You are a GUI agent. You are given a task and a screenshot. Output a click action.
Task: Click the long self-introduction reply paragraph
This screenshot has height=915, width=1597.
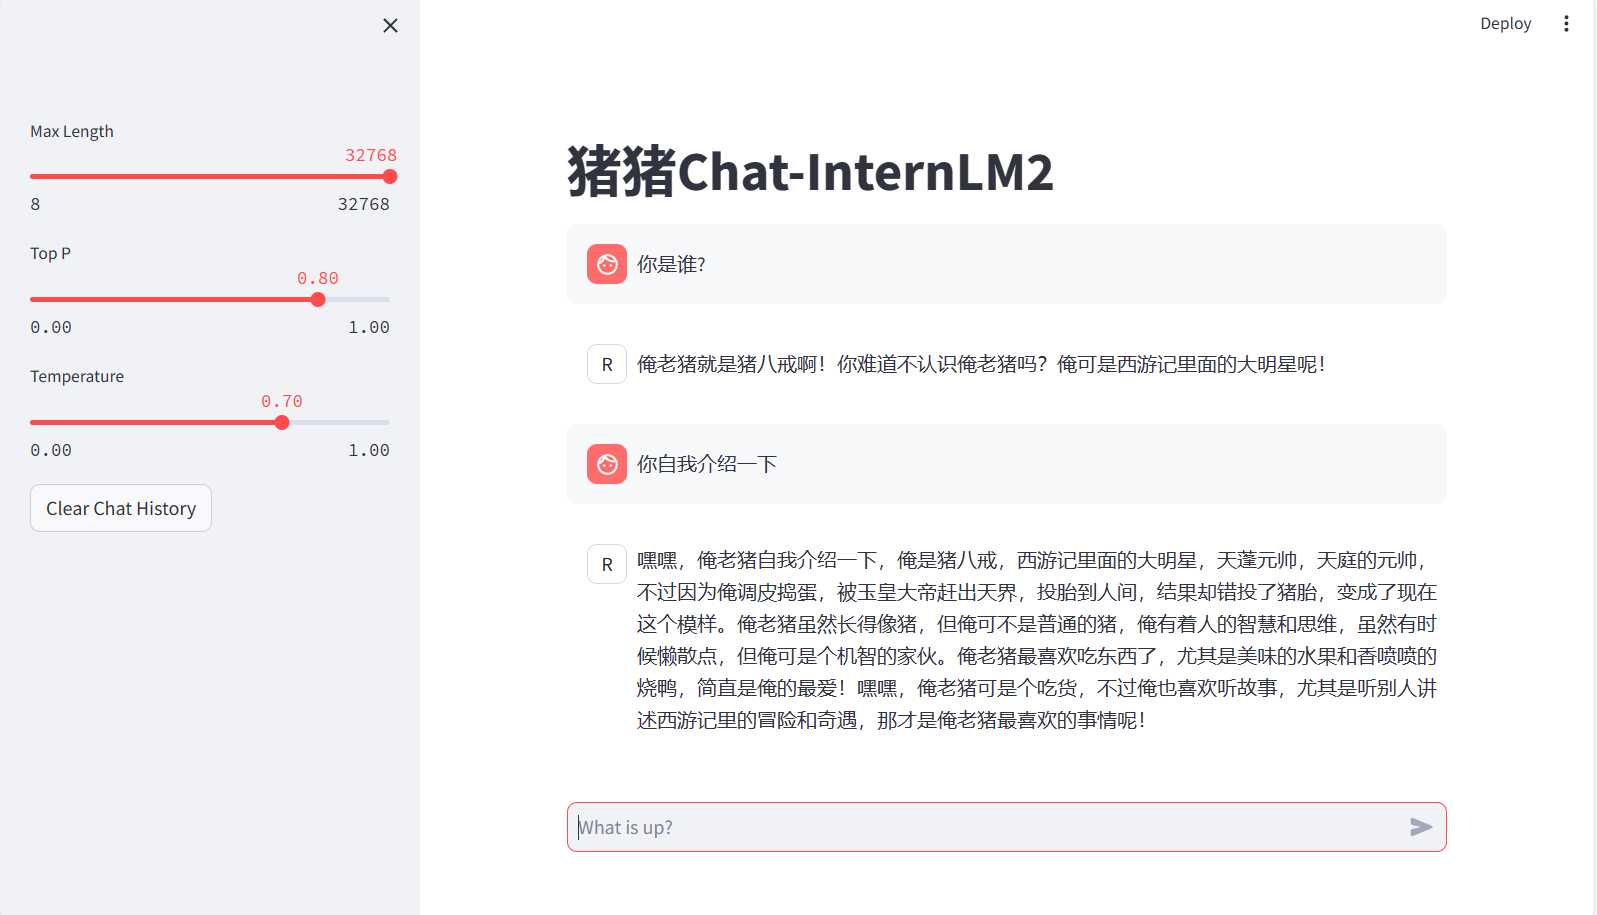[1036, 640]
